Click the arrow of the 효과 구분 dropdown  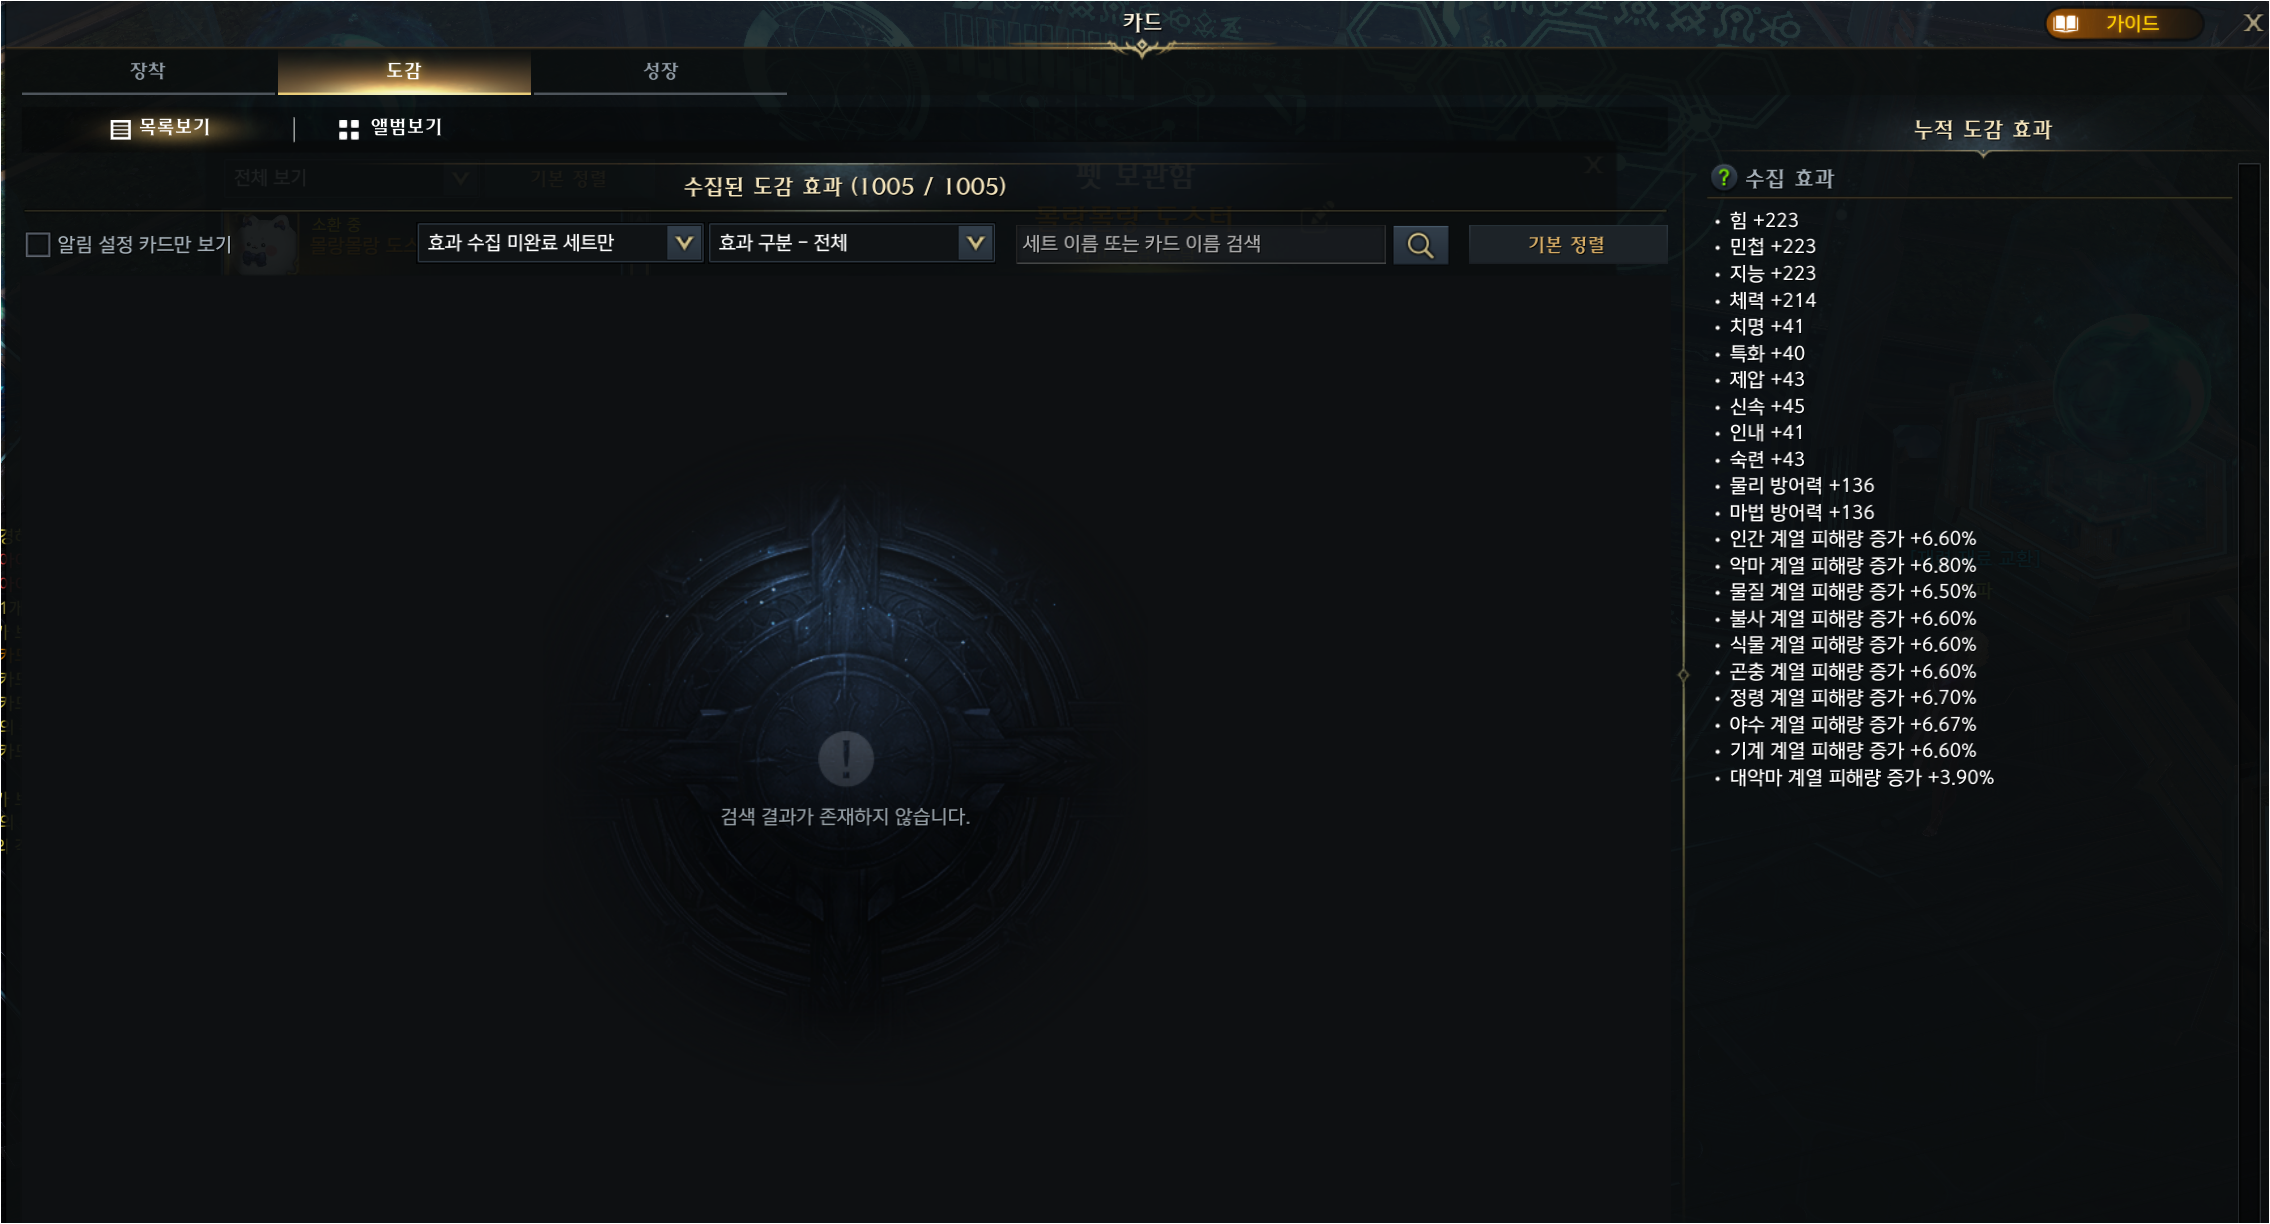[x=975, y=243]
